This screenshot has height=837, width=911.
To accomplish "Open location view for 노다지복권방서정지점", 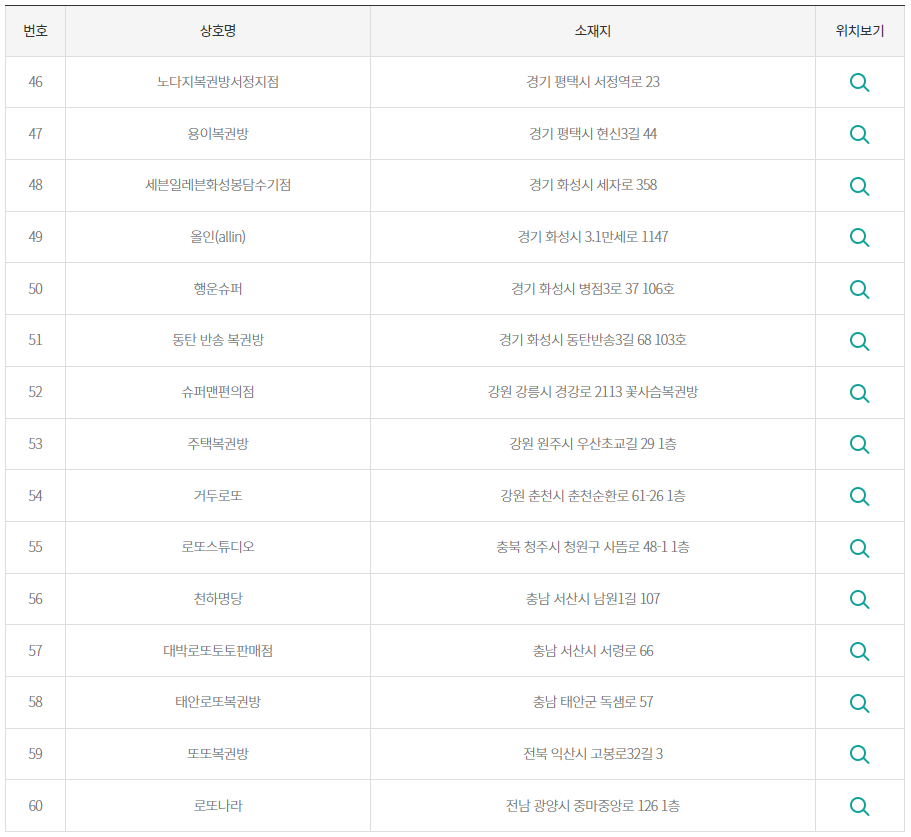I will coord(859,82).
